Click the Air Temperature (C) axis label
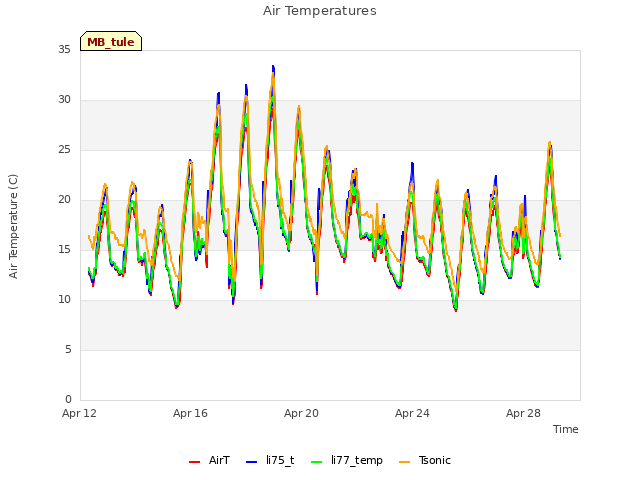The image size is (640, 480). coord(13,226)
